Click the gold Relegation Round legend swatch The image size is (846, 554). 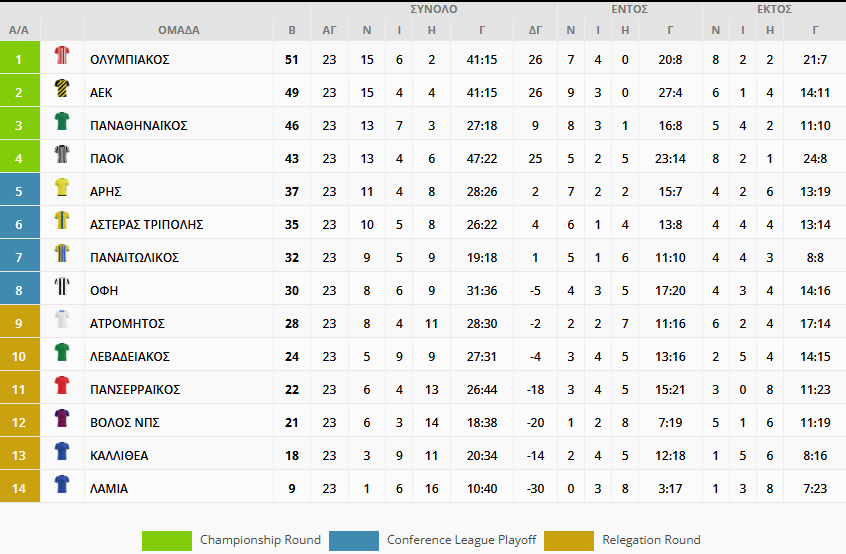(569, 541)
